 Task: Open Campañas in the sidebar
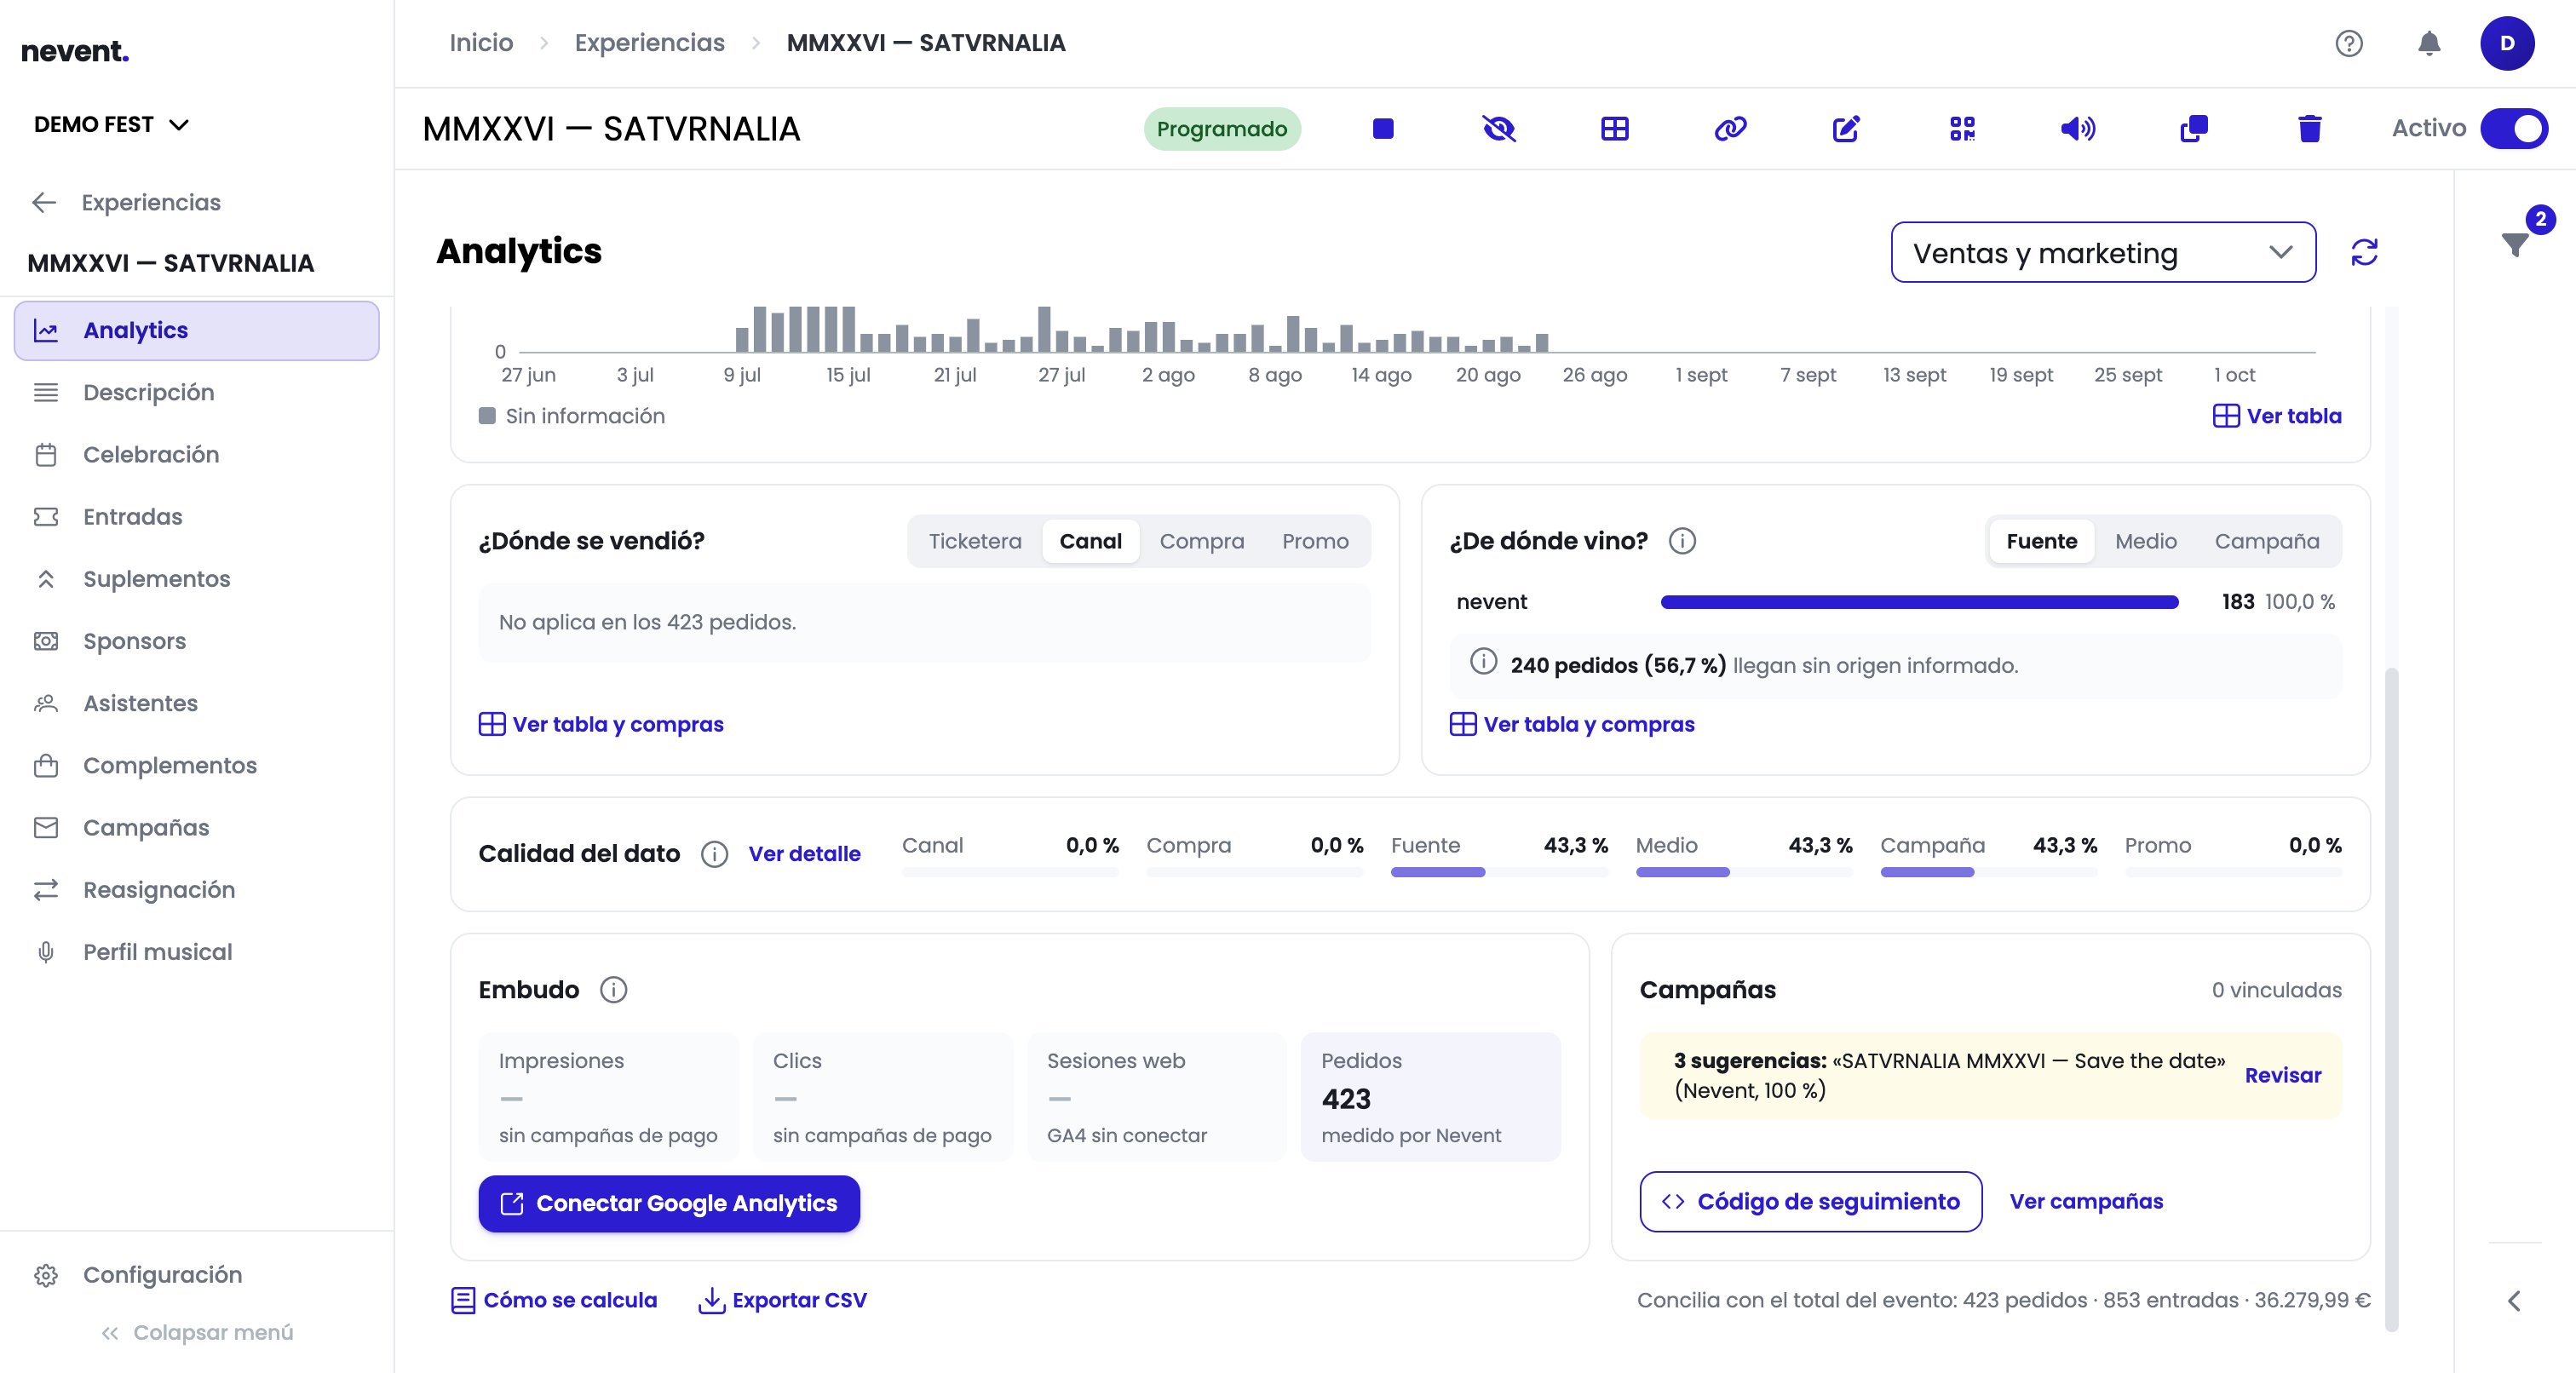click(196, 827)
